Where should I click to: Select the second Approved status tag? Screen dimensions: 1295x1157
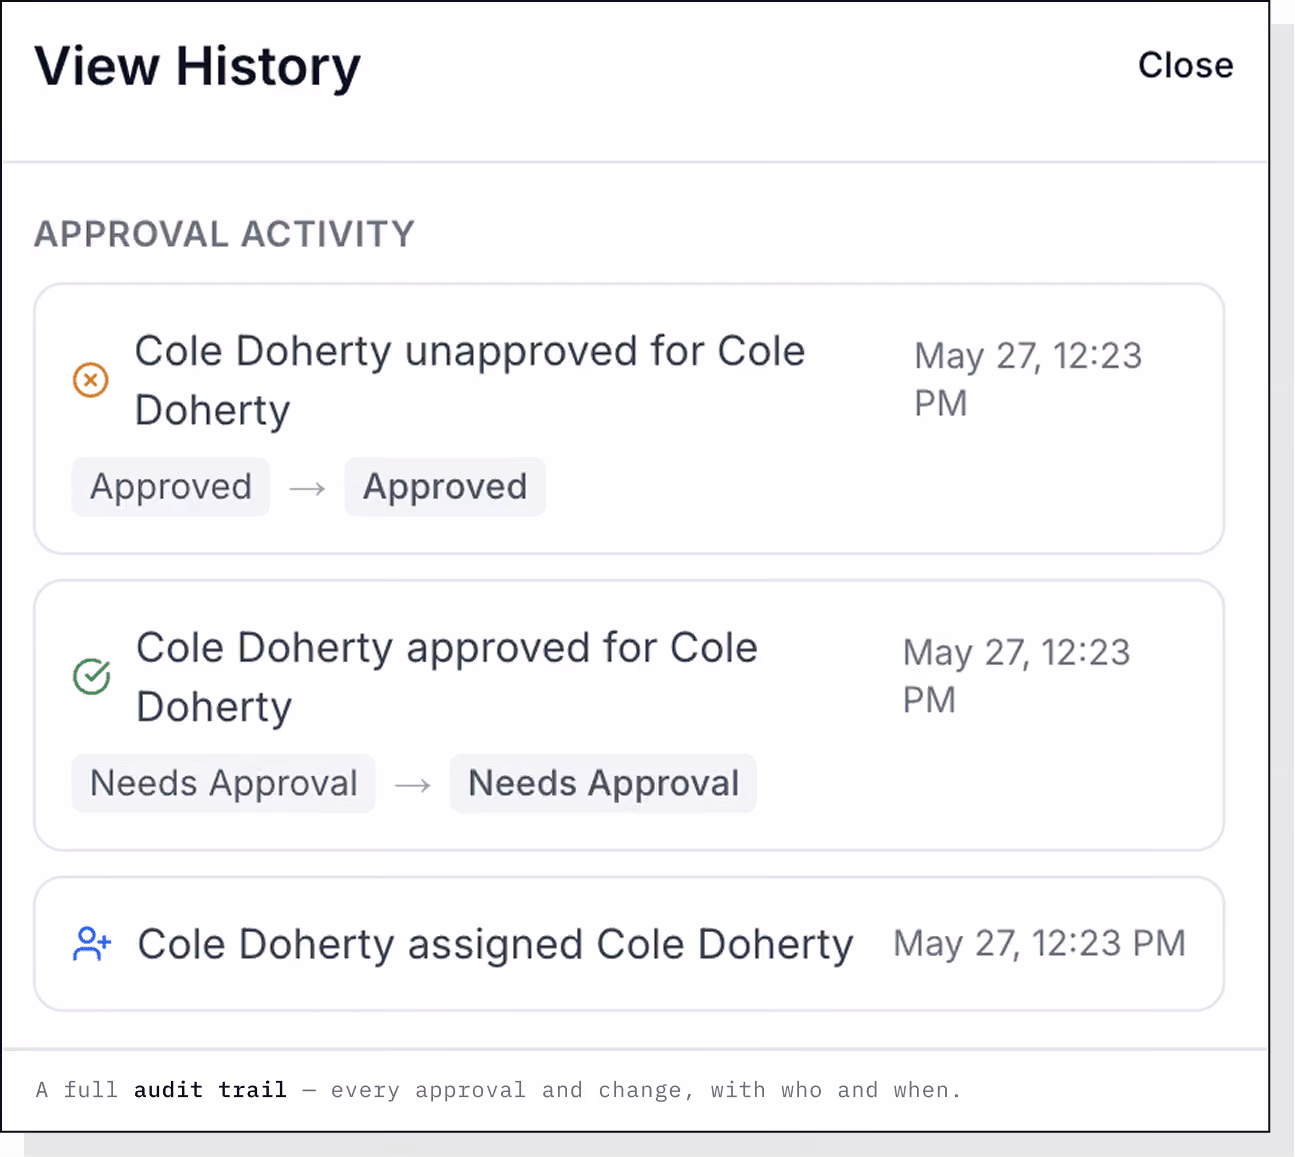pyautogui.click(x=445, y=487)
